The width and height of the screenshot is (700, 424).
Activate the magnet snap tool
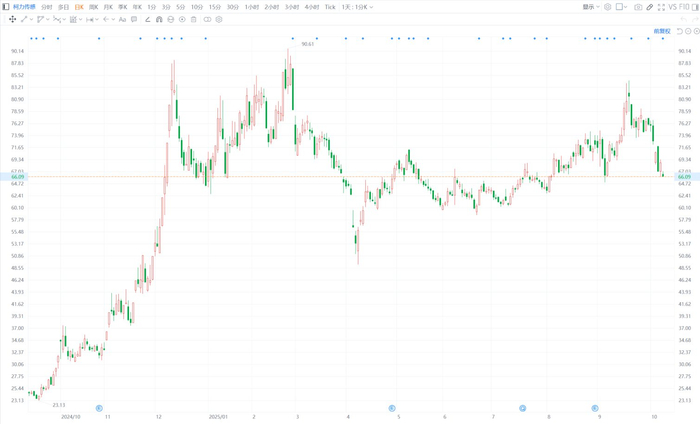coord(159,19)
